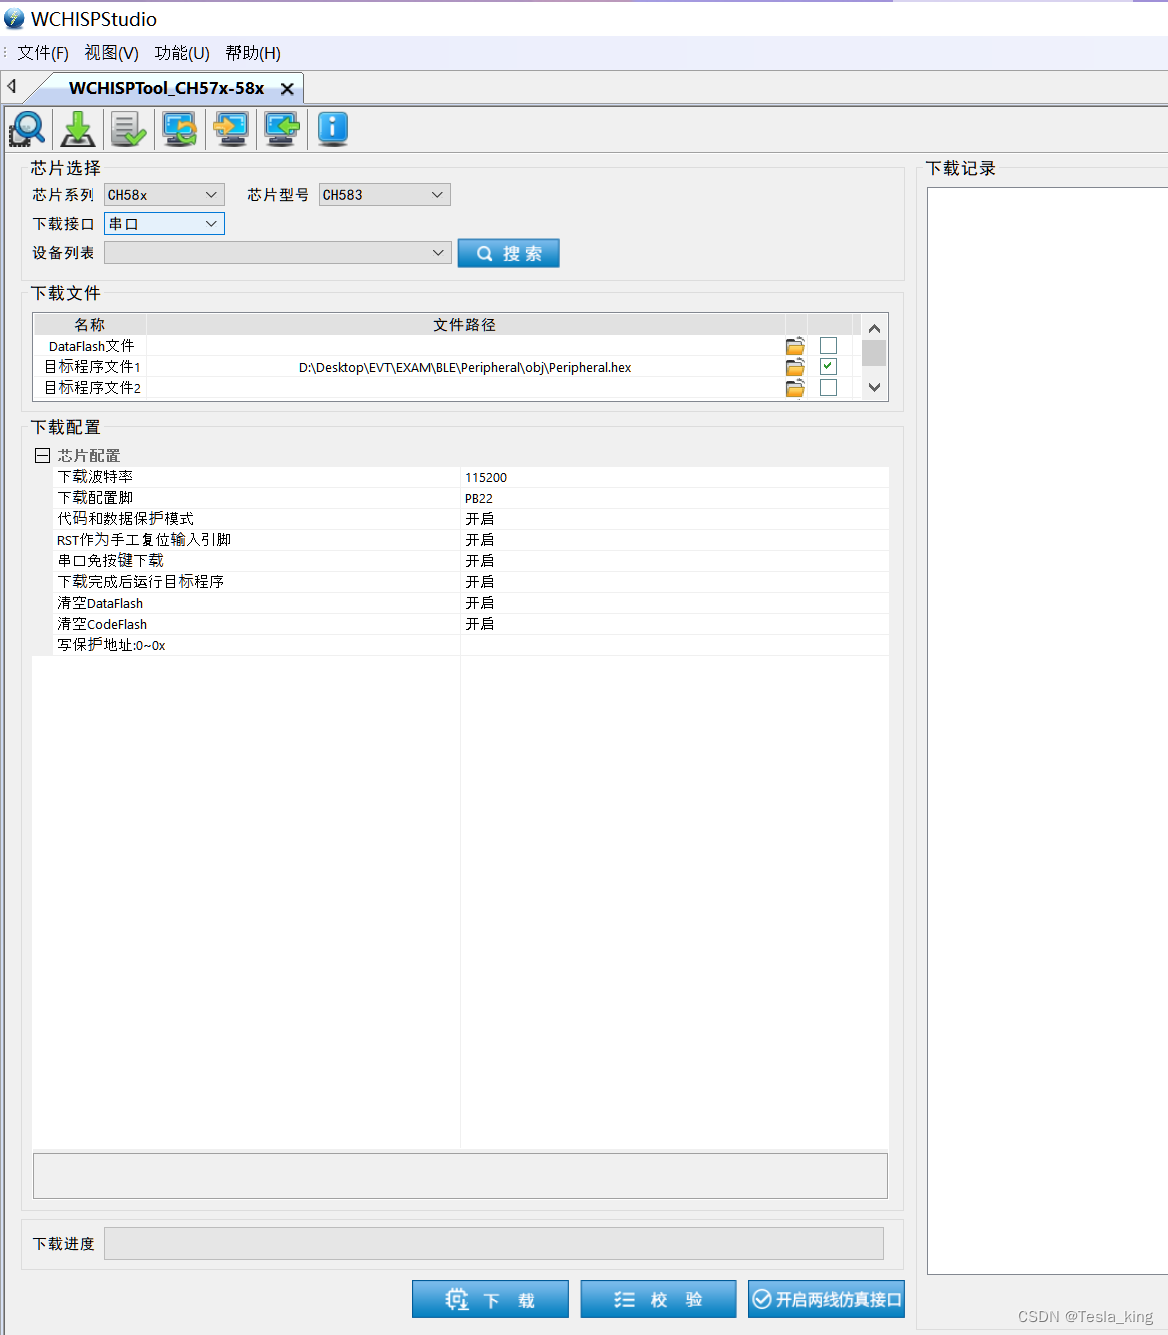Click the monitor orange right-arrow toolbar icon
Viewport: 1168px width, 1335px height.
pyautogui.click(x=231, y=129)
